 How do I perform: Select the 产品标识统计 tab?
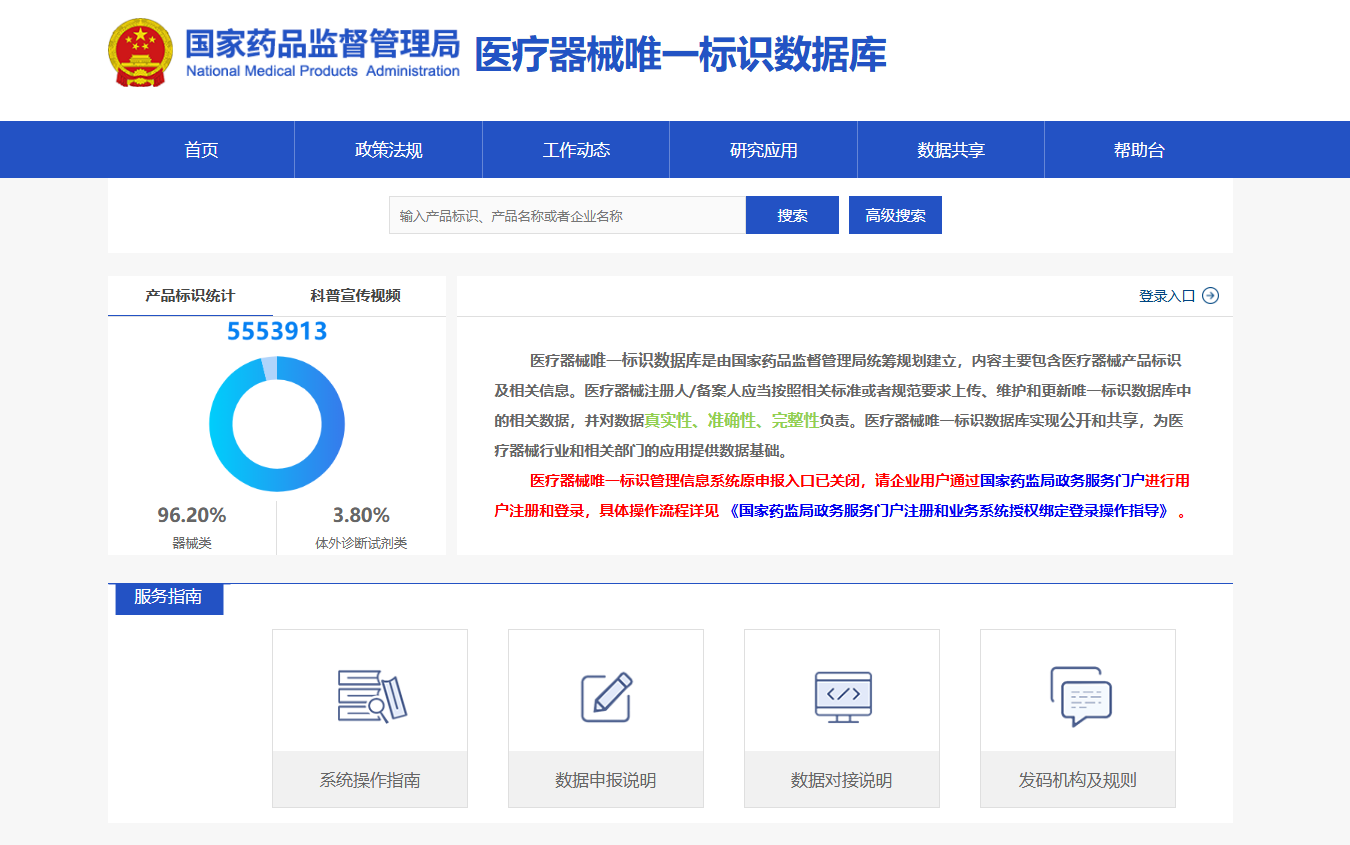(x=190, y=296)
